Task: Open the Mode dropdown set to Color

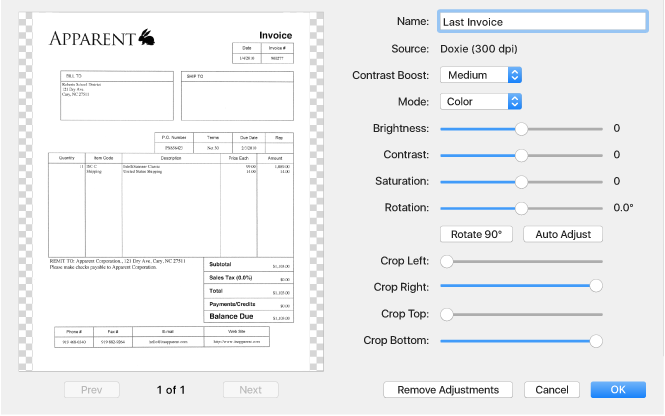Action: [481, 102]
